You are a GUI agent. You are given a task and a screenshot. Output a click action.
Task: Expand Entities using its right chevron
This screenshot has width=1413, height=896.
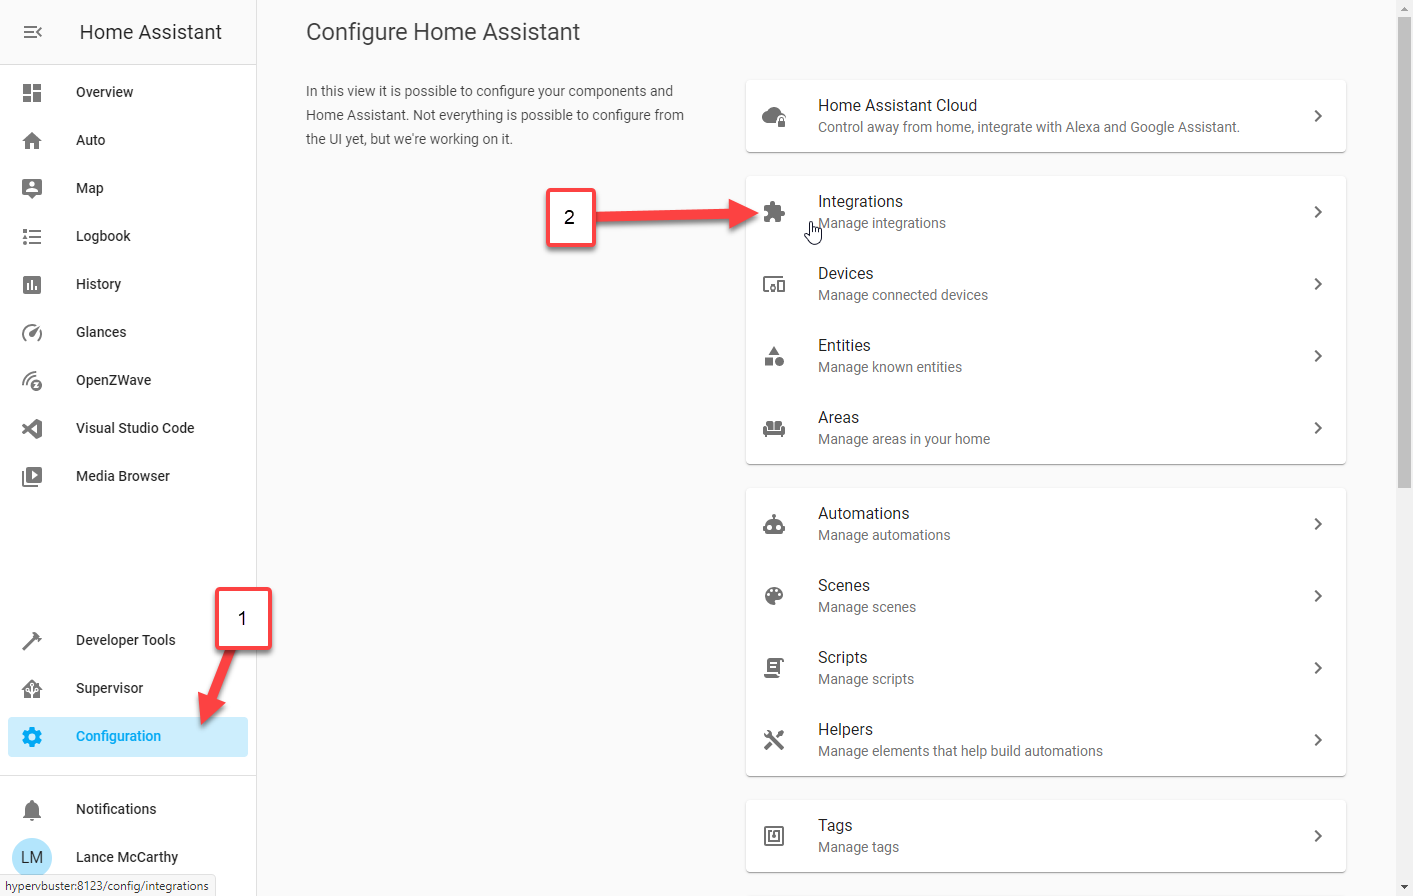1318,356
